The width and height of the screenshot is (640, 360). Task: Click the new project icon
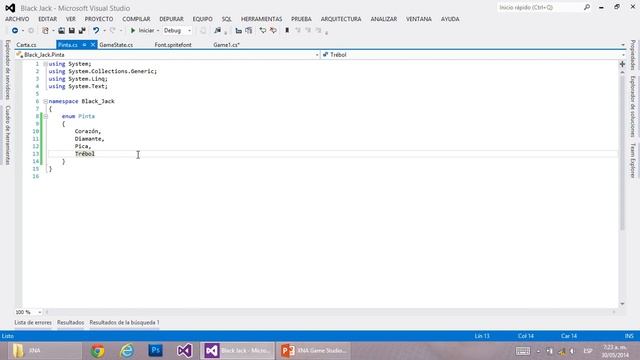point(45,31)
